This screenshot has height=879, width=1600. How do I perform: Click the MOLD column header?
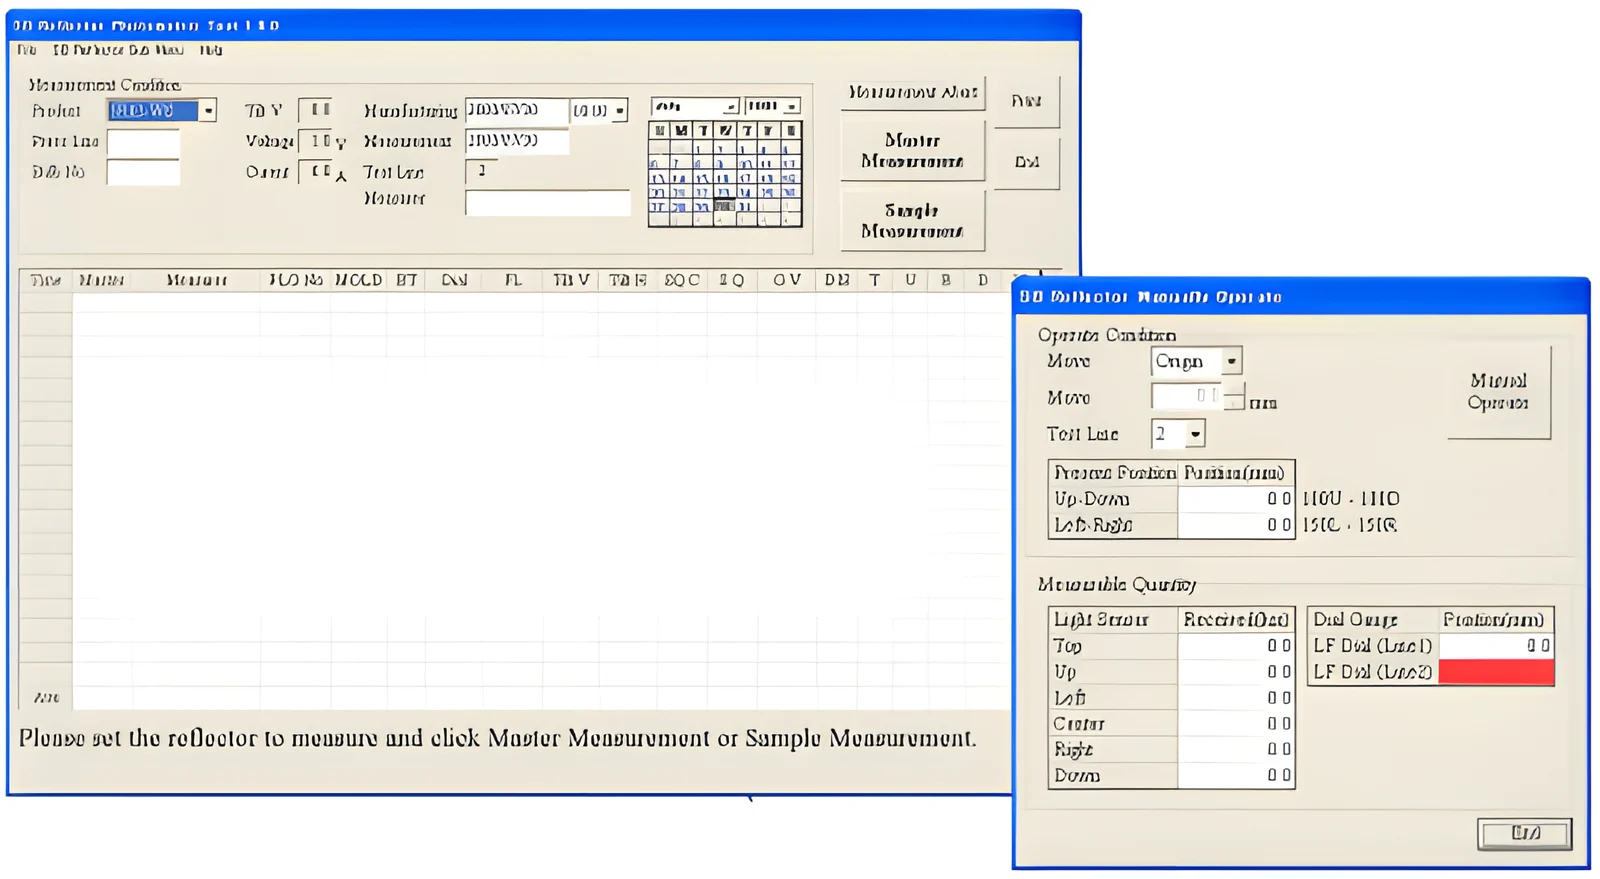pos(358,281)
